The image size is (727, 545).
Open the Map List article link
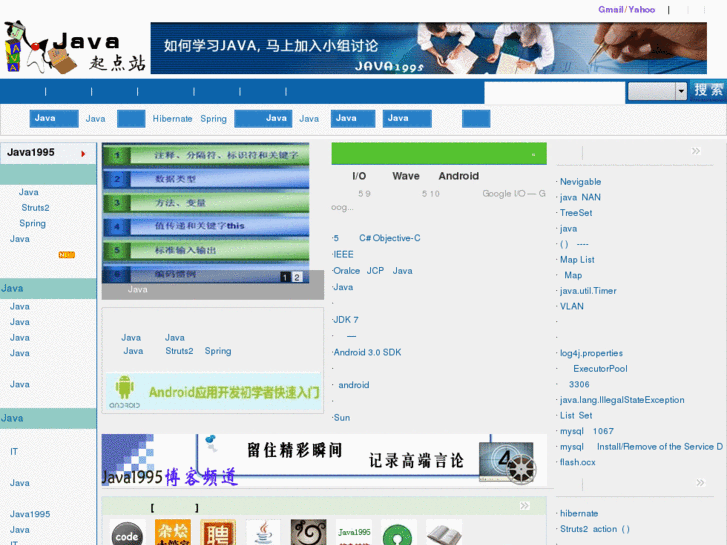pos(577,260)
